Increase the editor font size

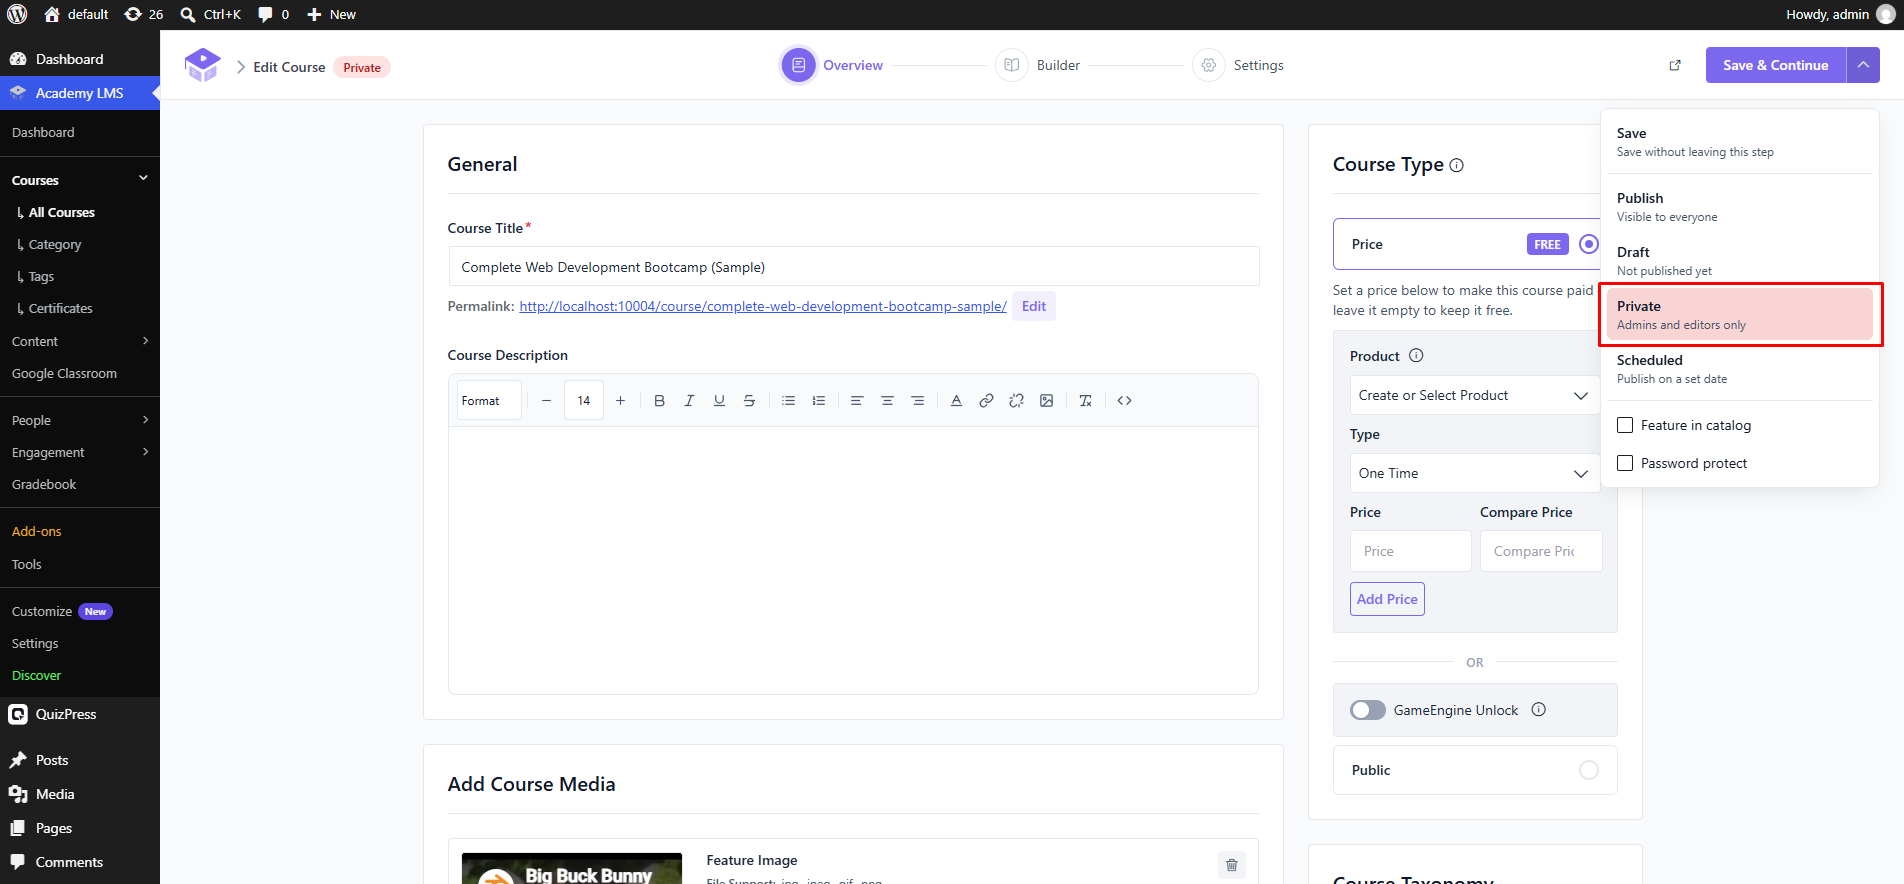[620, 401]
